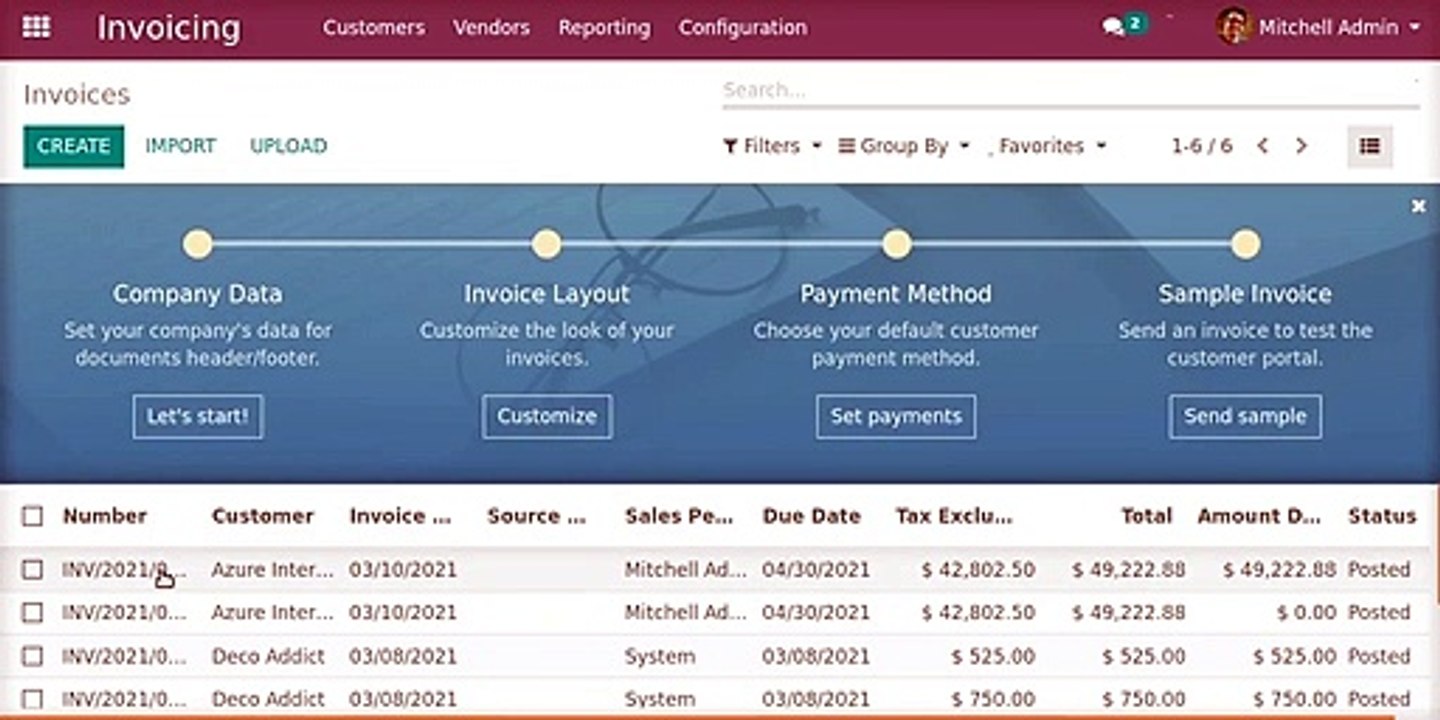Sort by the Source document column header

(x=537, y=516)
